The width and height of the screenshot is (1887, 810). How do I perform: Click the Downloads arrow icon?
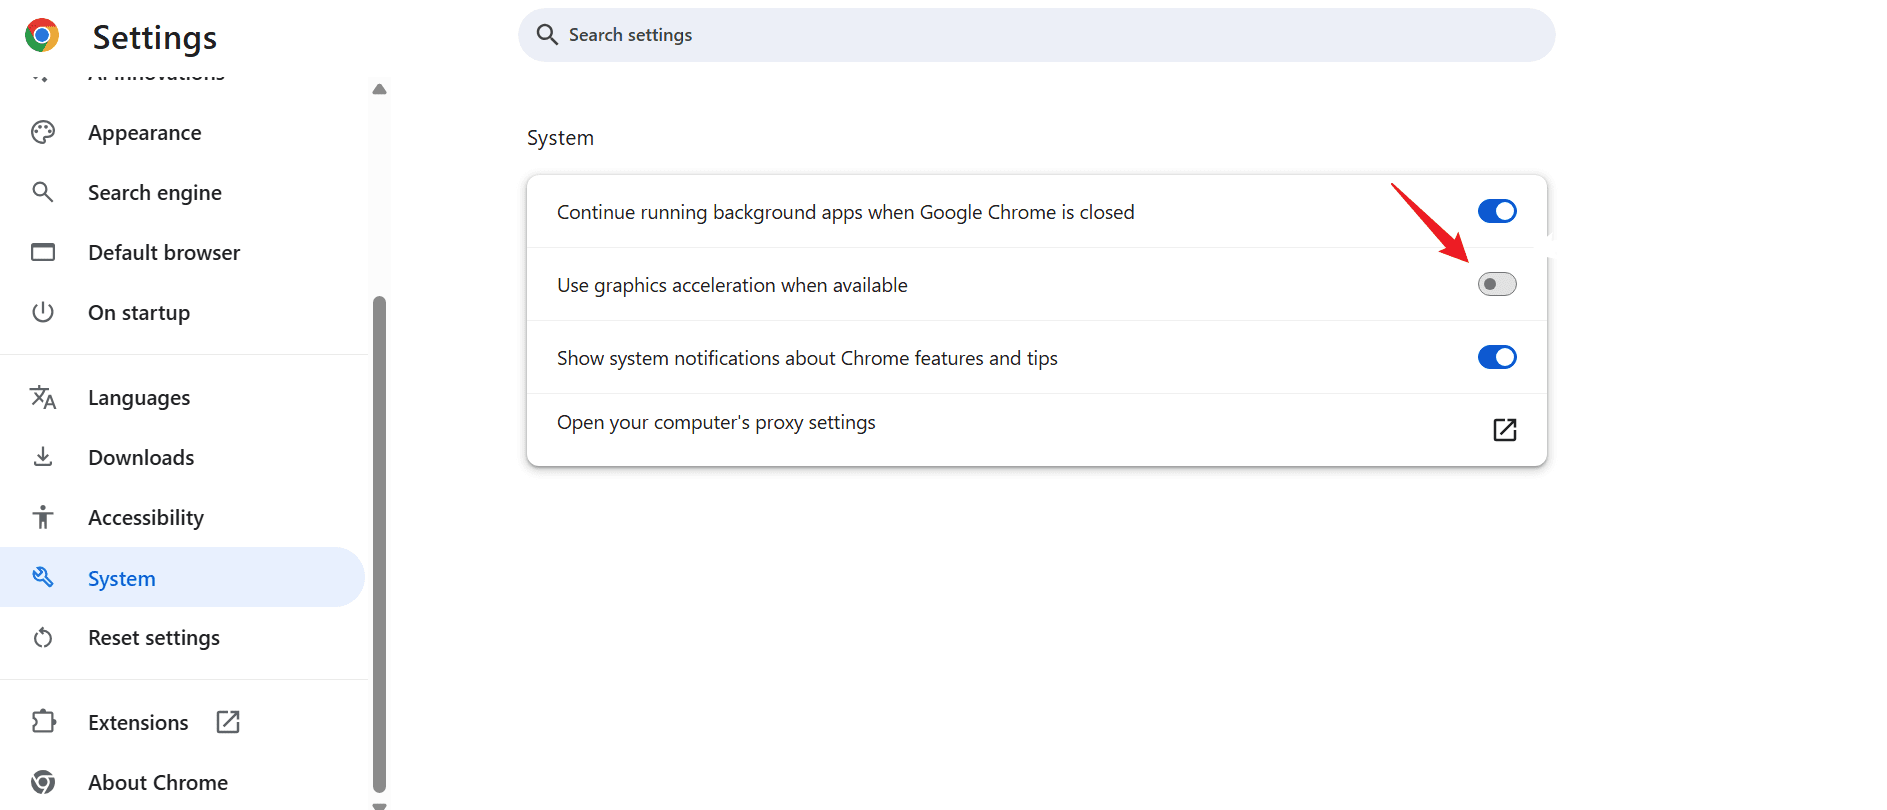(x=43, y=457)
